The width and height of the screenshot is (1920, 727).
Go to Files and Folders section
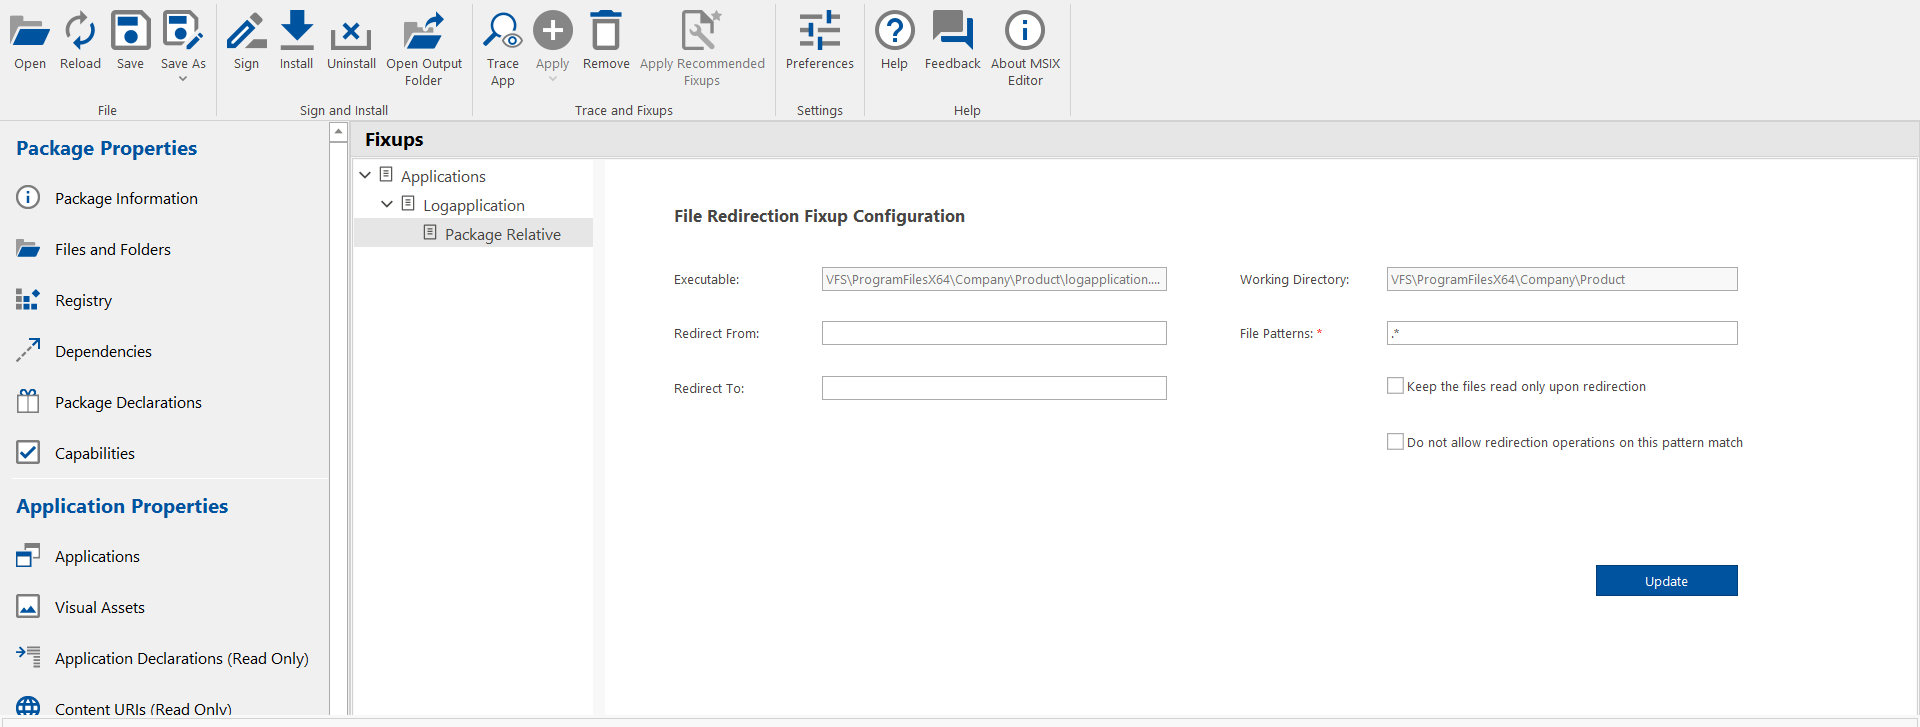click(x=112, y=249)
